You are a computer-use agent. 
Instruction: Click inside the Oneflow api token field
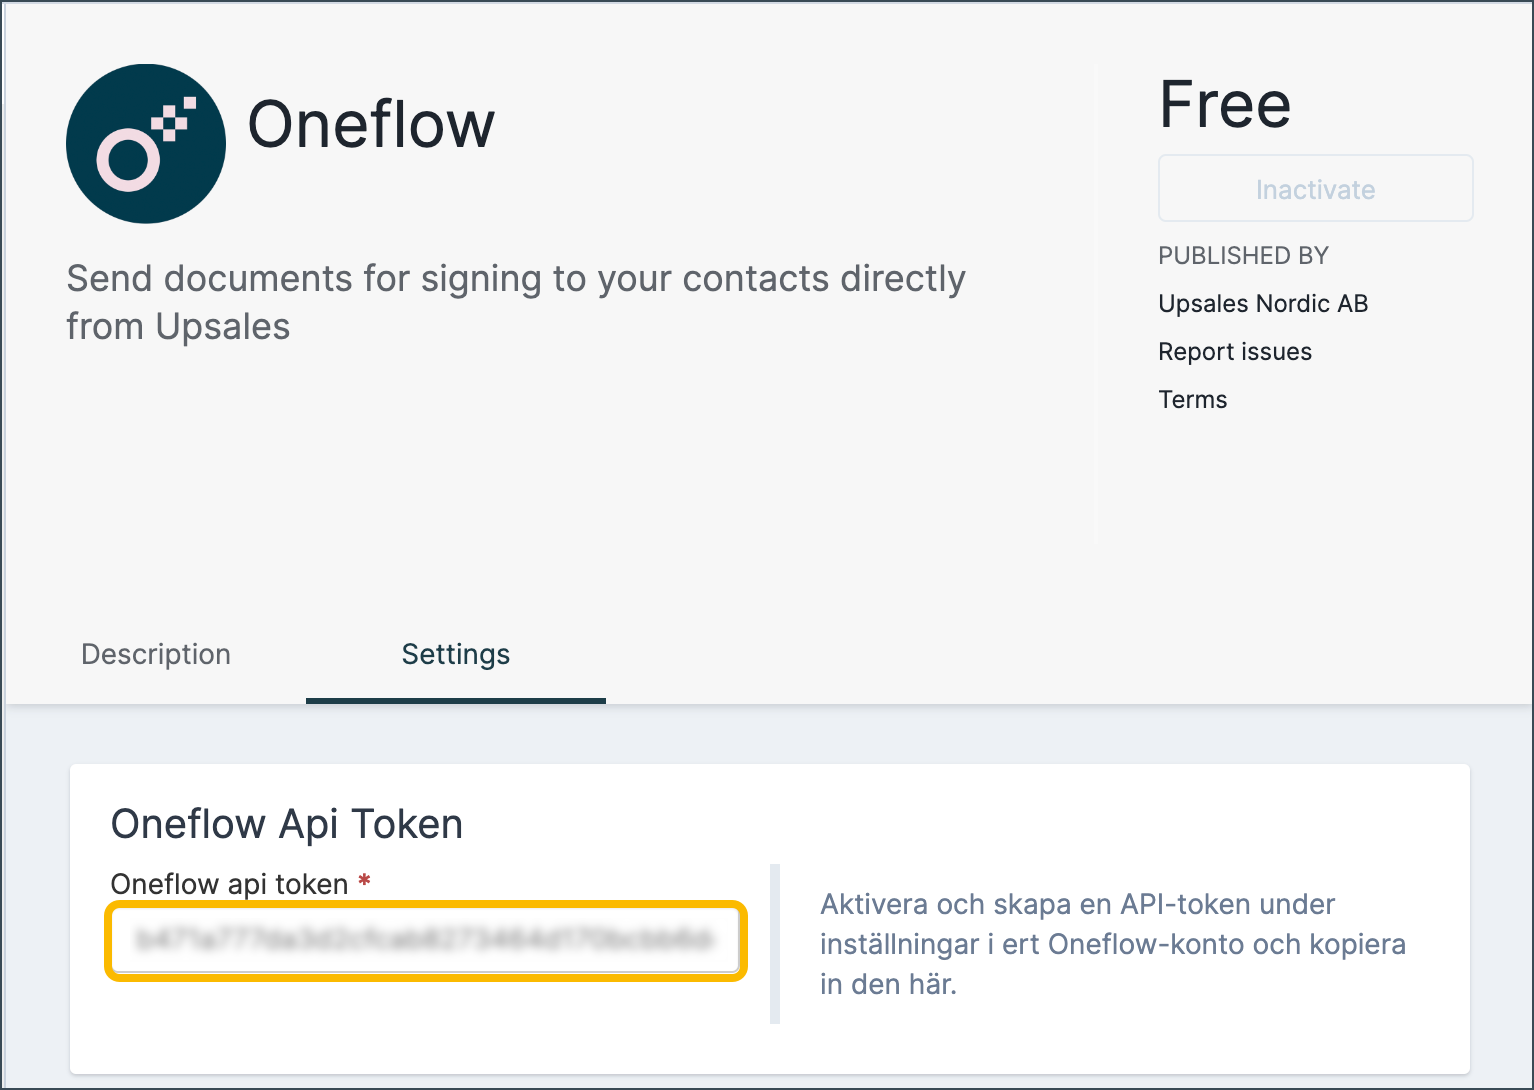424,941
